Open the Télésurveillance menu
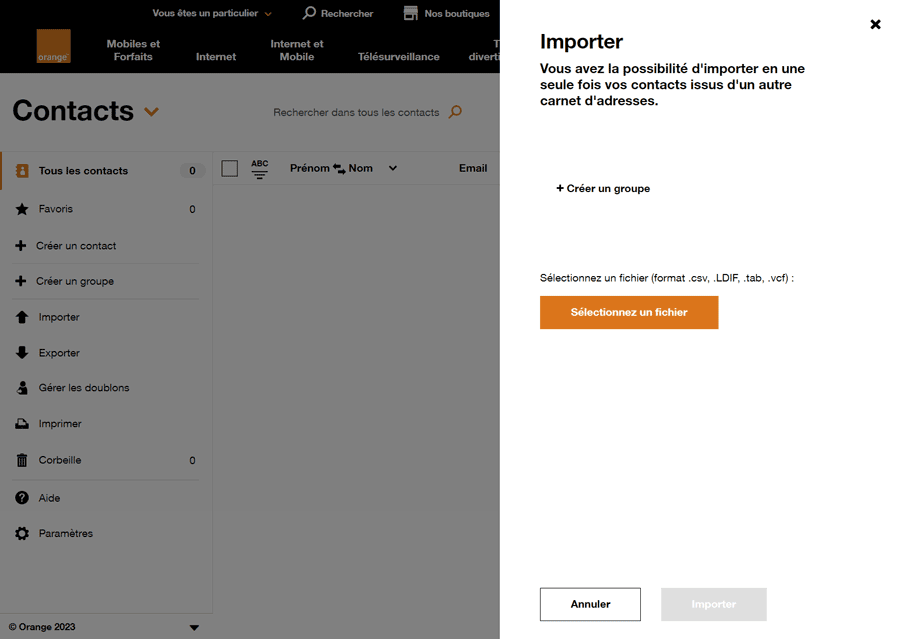This screenshot has width=900, height=639. tap(399, 56)
